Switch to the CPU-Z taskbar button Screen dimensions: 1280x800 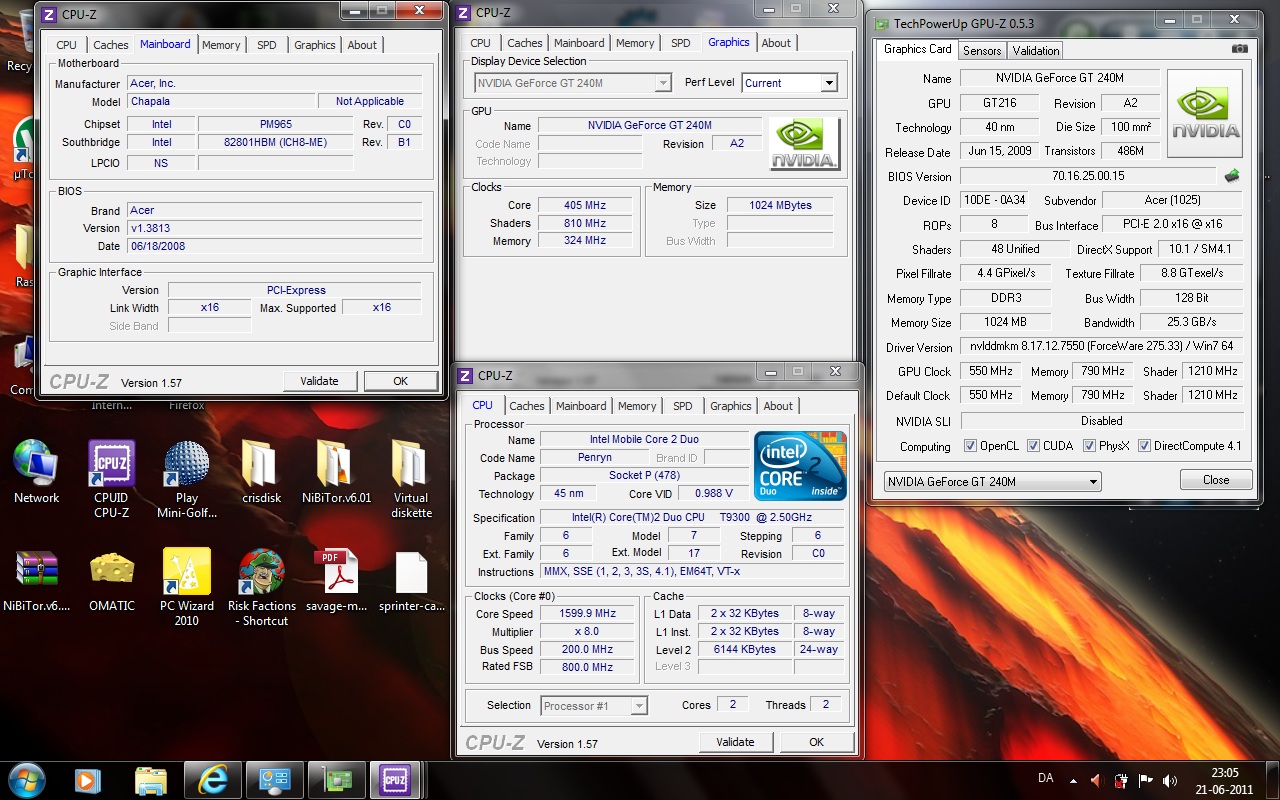click(x=396, y=780)
